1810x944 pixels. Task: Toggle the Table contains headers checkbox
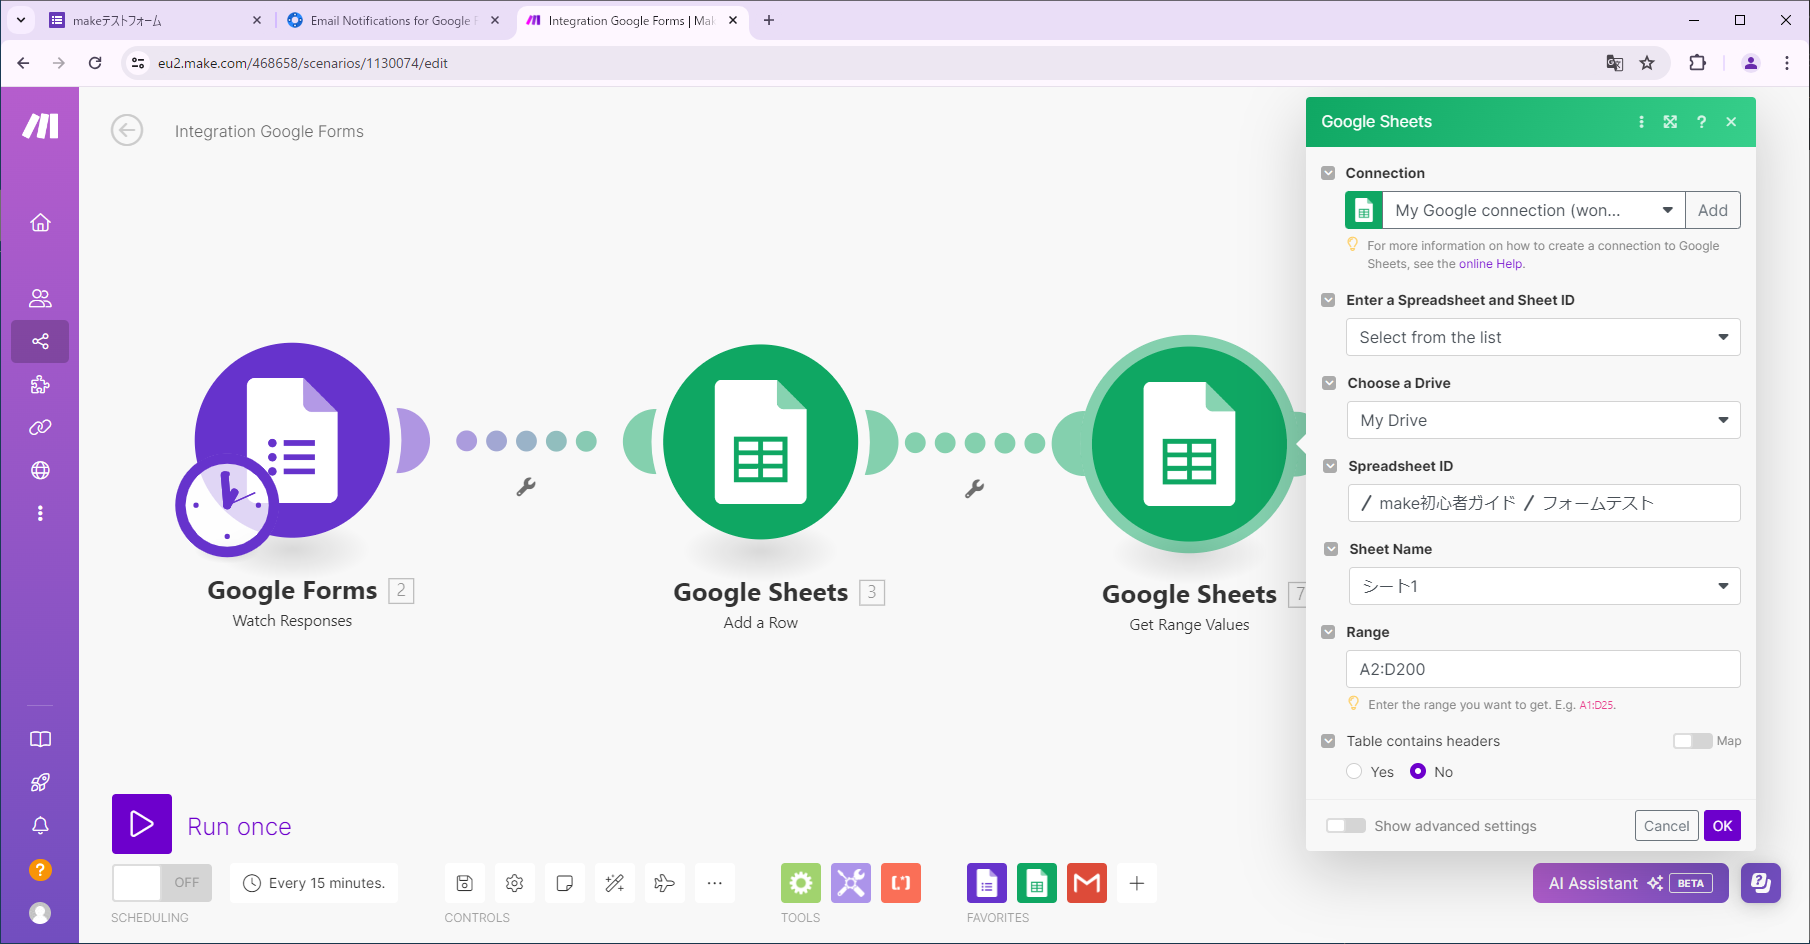[1328, 741]
